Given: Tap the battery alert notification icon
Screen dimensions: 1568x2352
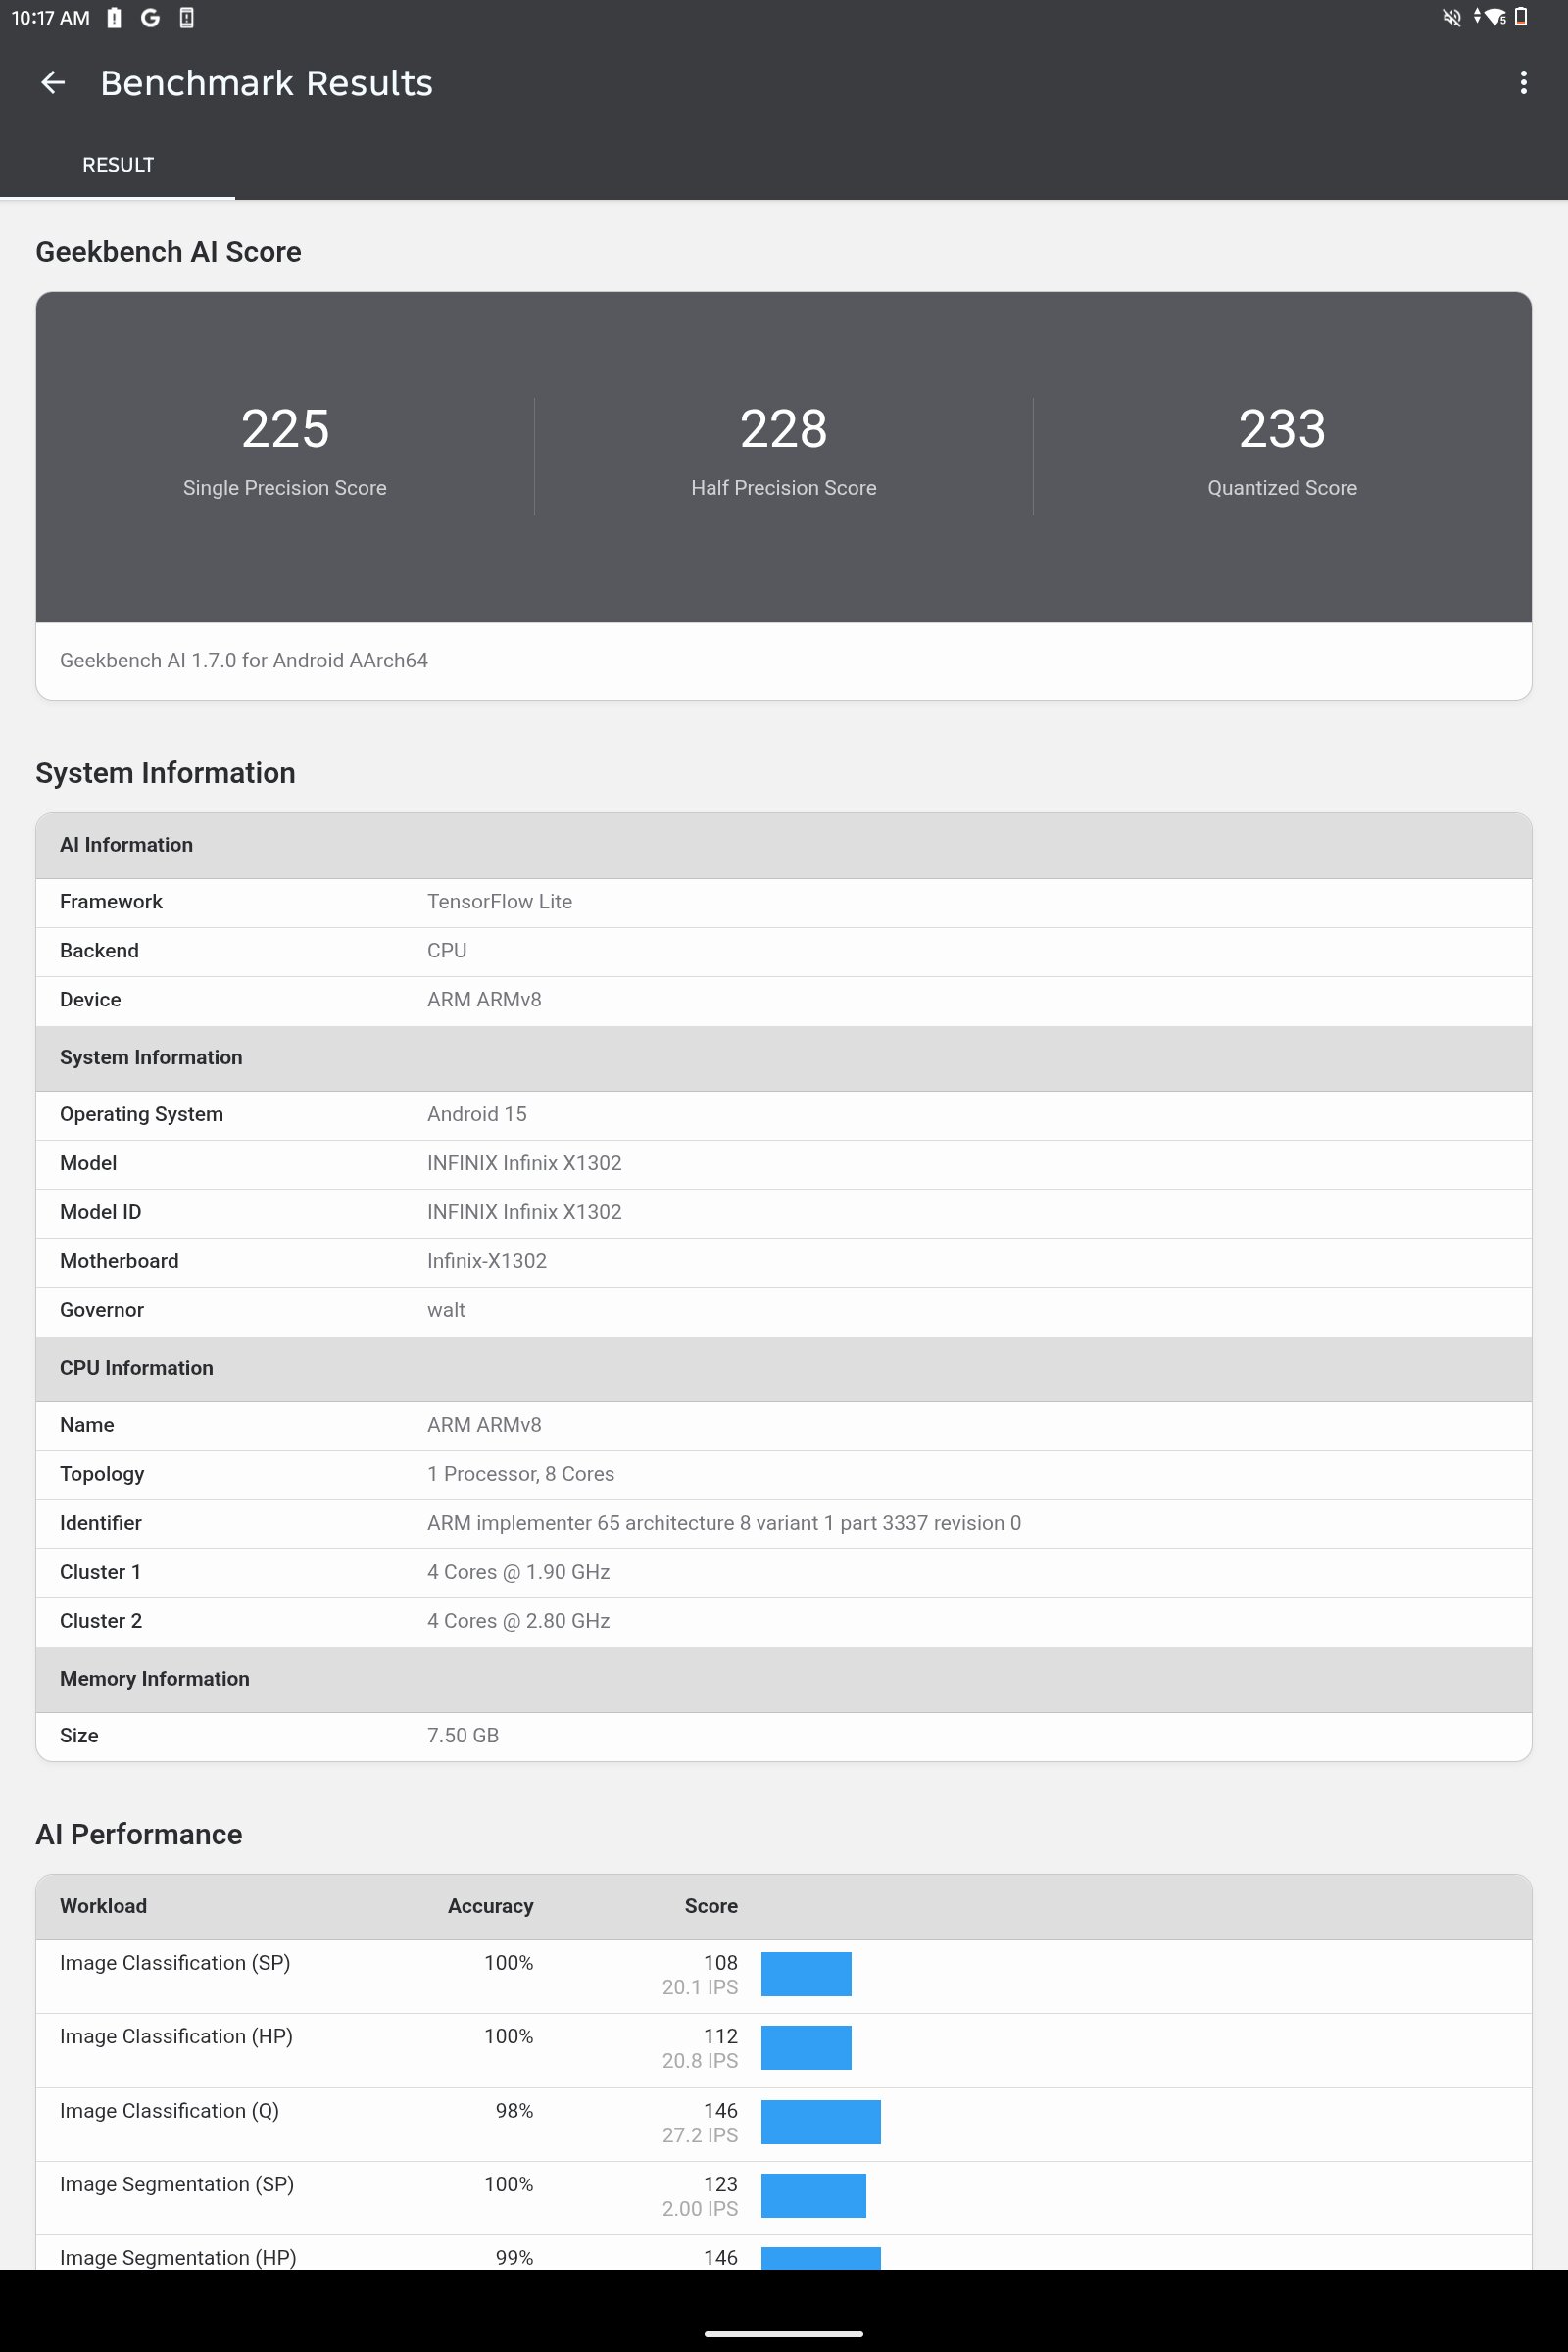Looking at the screenshot, I should 114,18.
